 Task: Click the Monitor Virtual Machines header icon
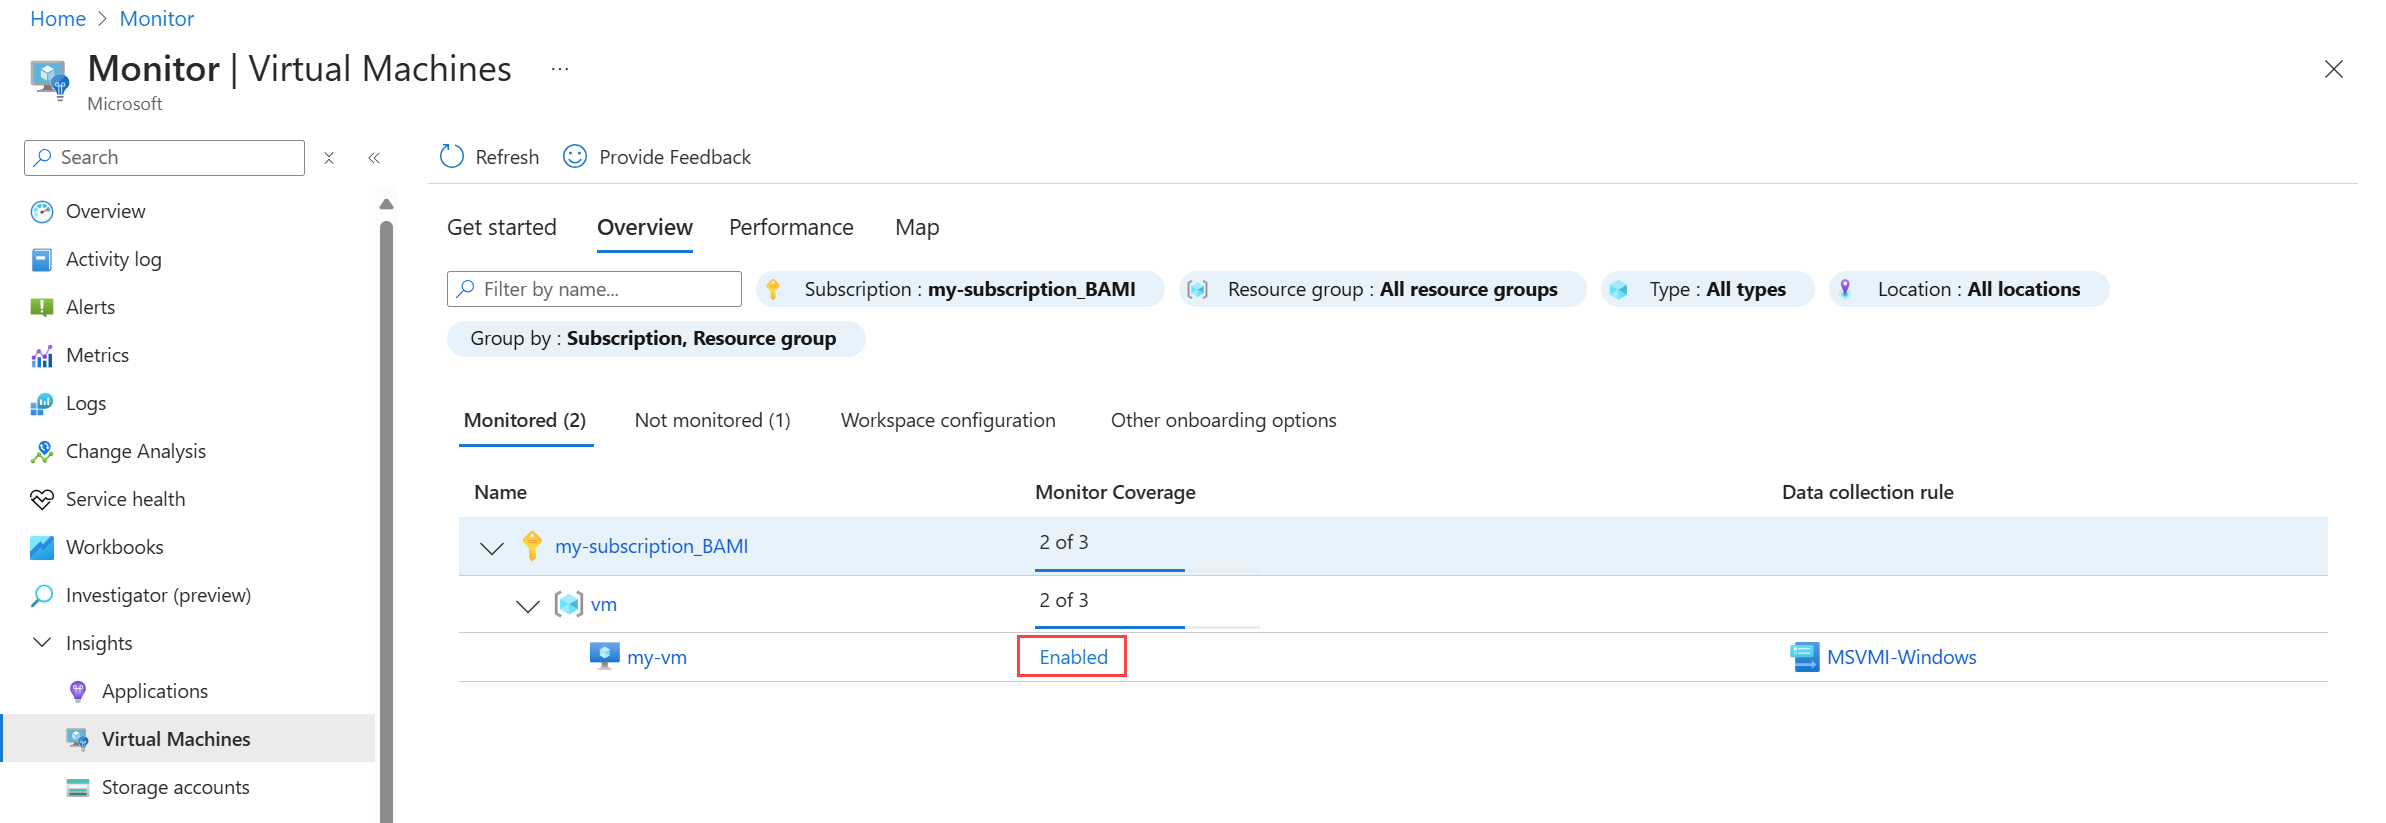(49, 79)
